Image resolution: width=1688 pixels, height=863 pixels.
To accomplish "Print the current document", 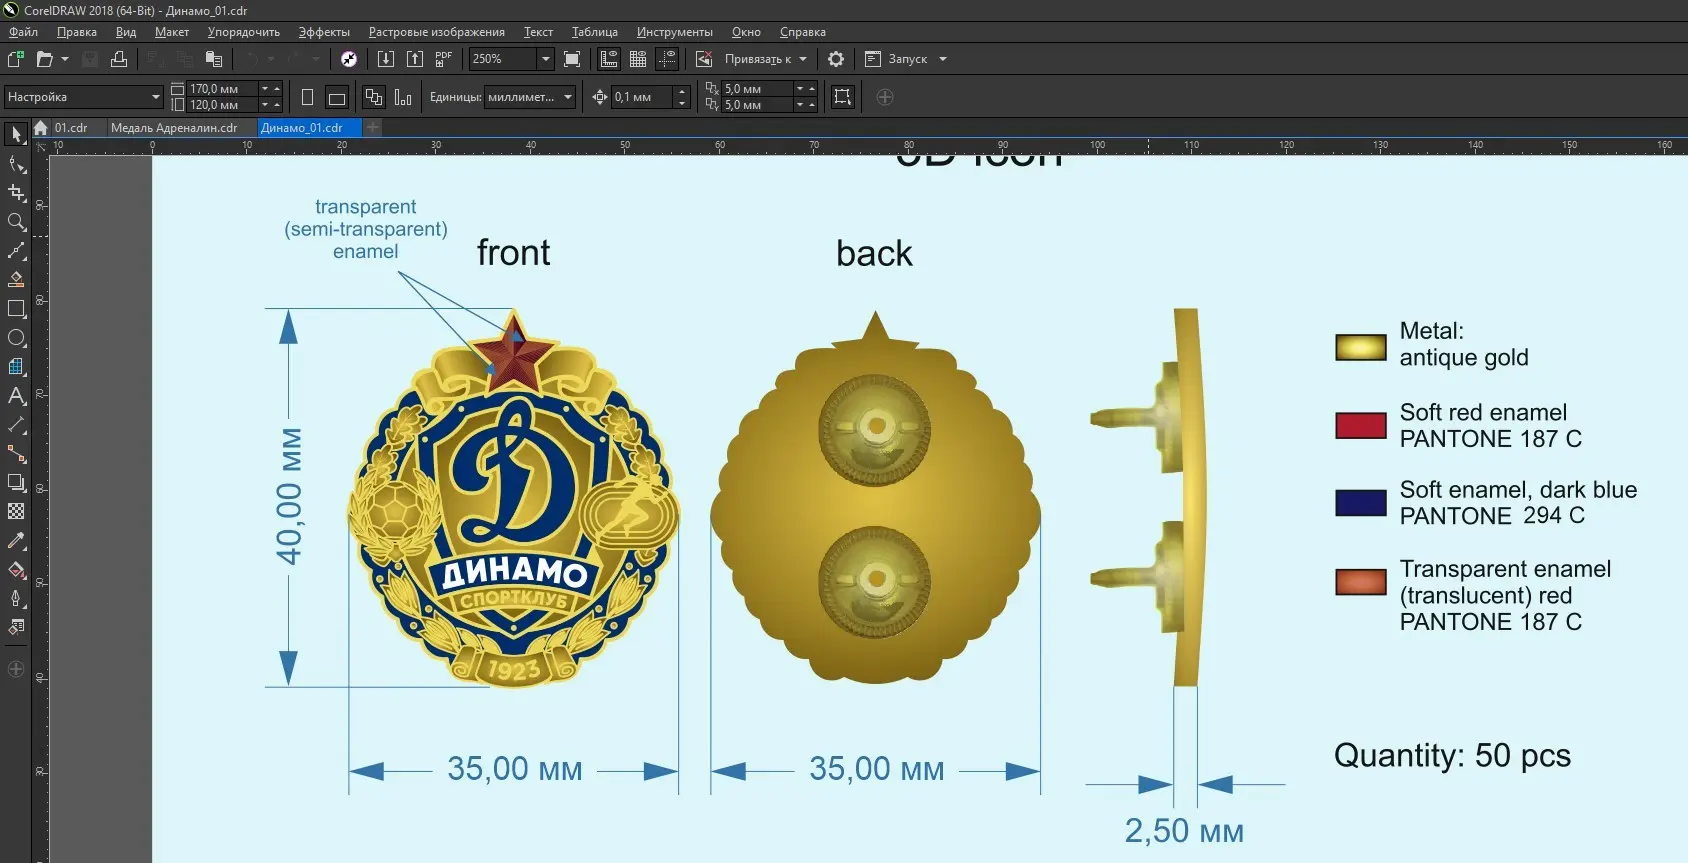I will coord(119,59).
